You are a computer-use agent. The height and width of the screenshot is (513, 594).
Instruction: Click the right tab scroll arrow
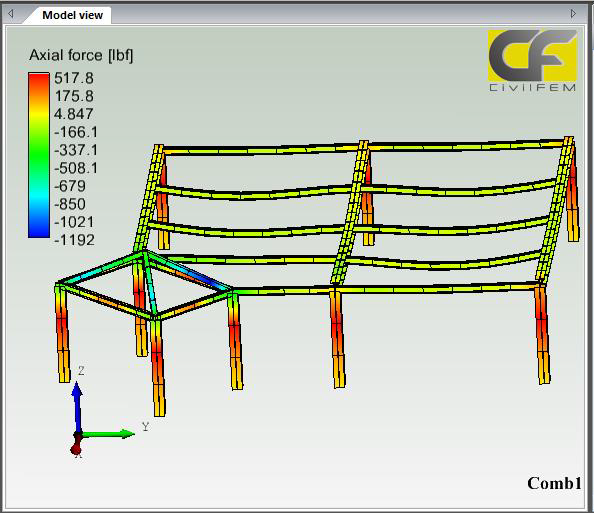pos(573,14)
